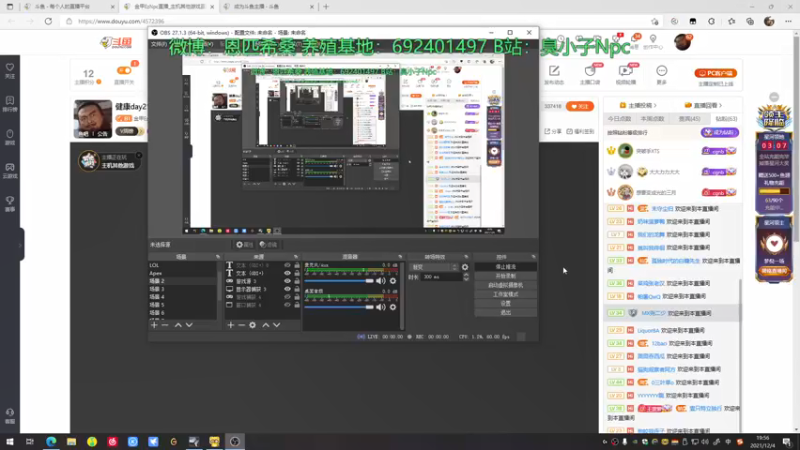Screen dimensions: 800x450
Task: Move source down with arrow icon
Action: coord(277,325)
